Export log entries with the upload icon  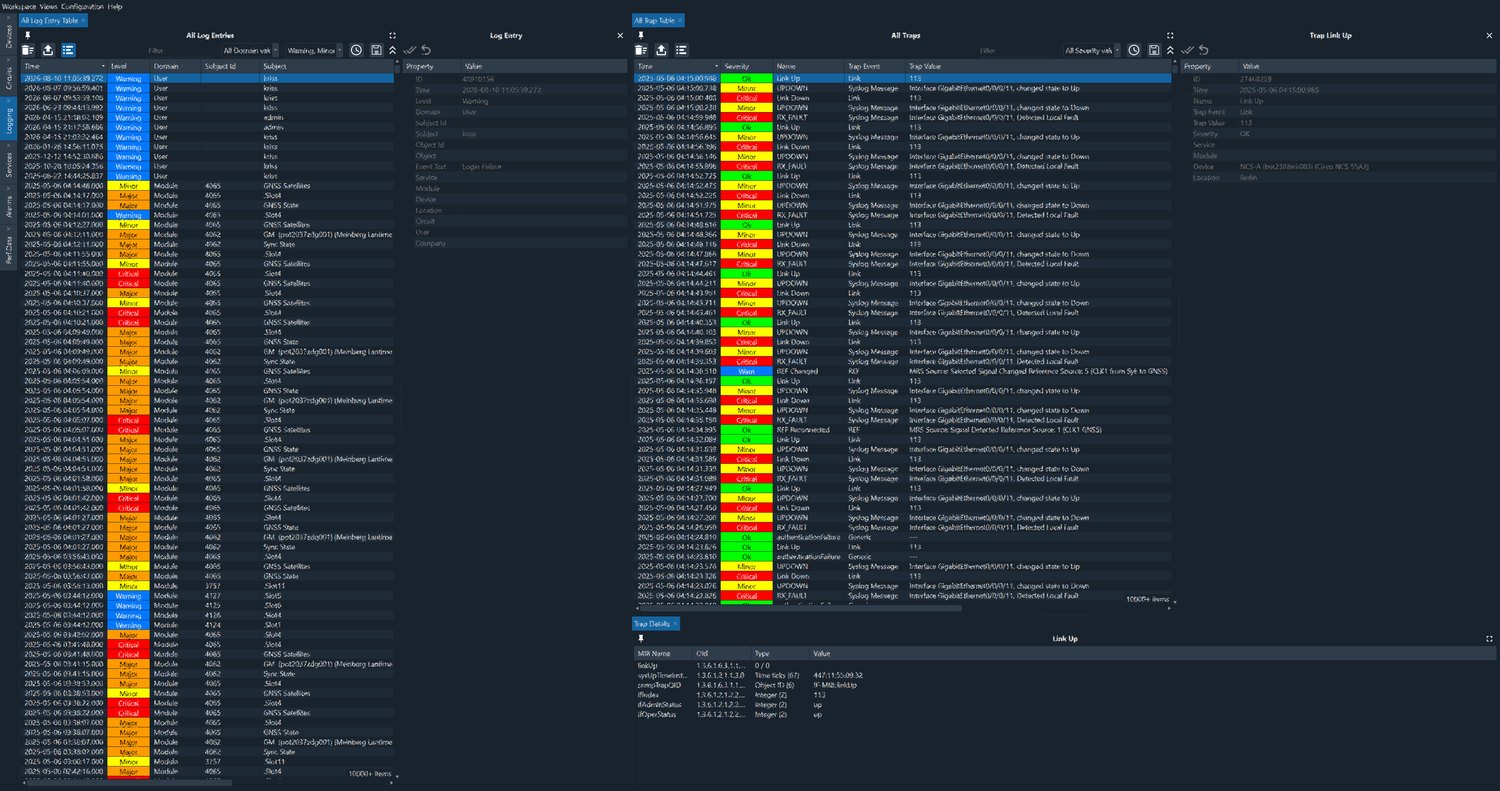48,50
